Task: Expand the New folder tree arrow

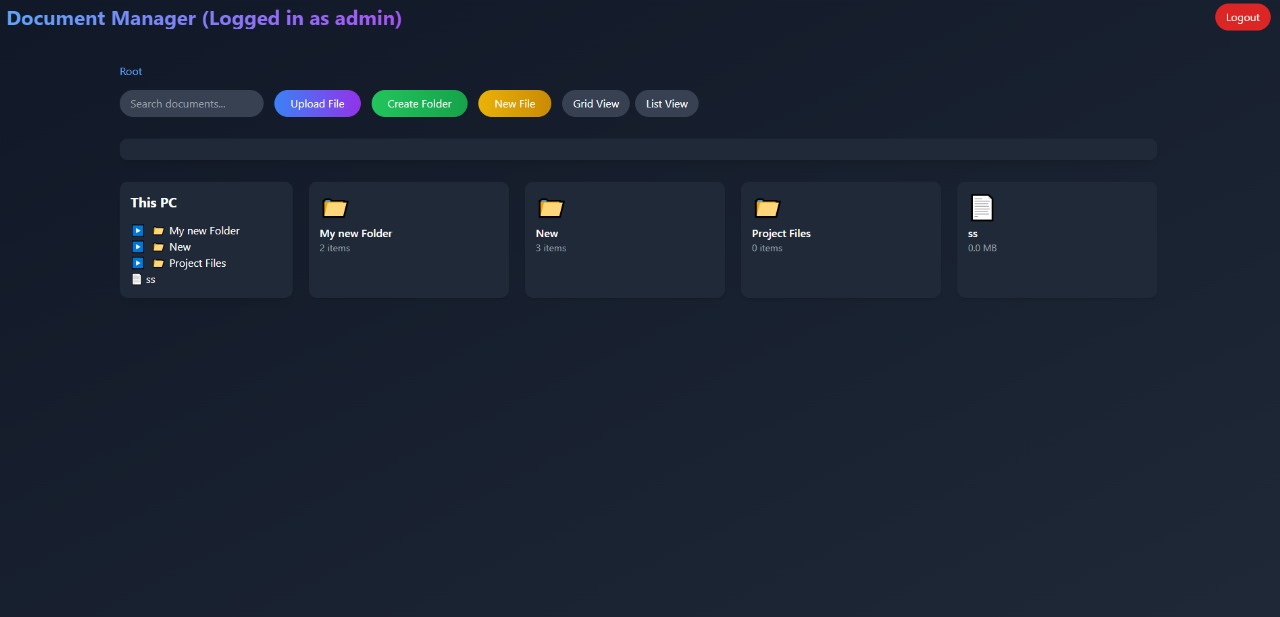Action: click(138, 247)
